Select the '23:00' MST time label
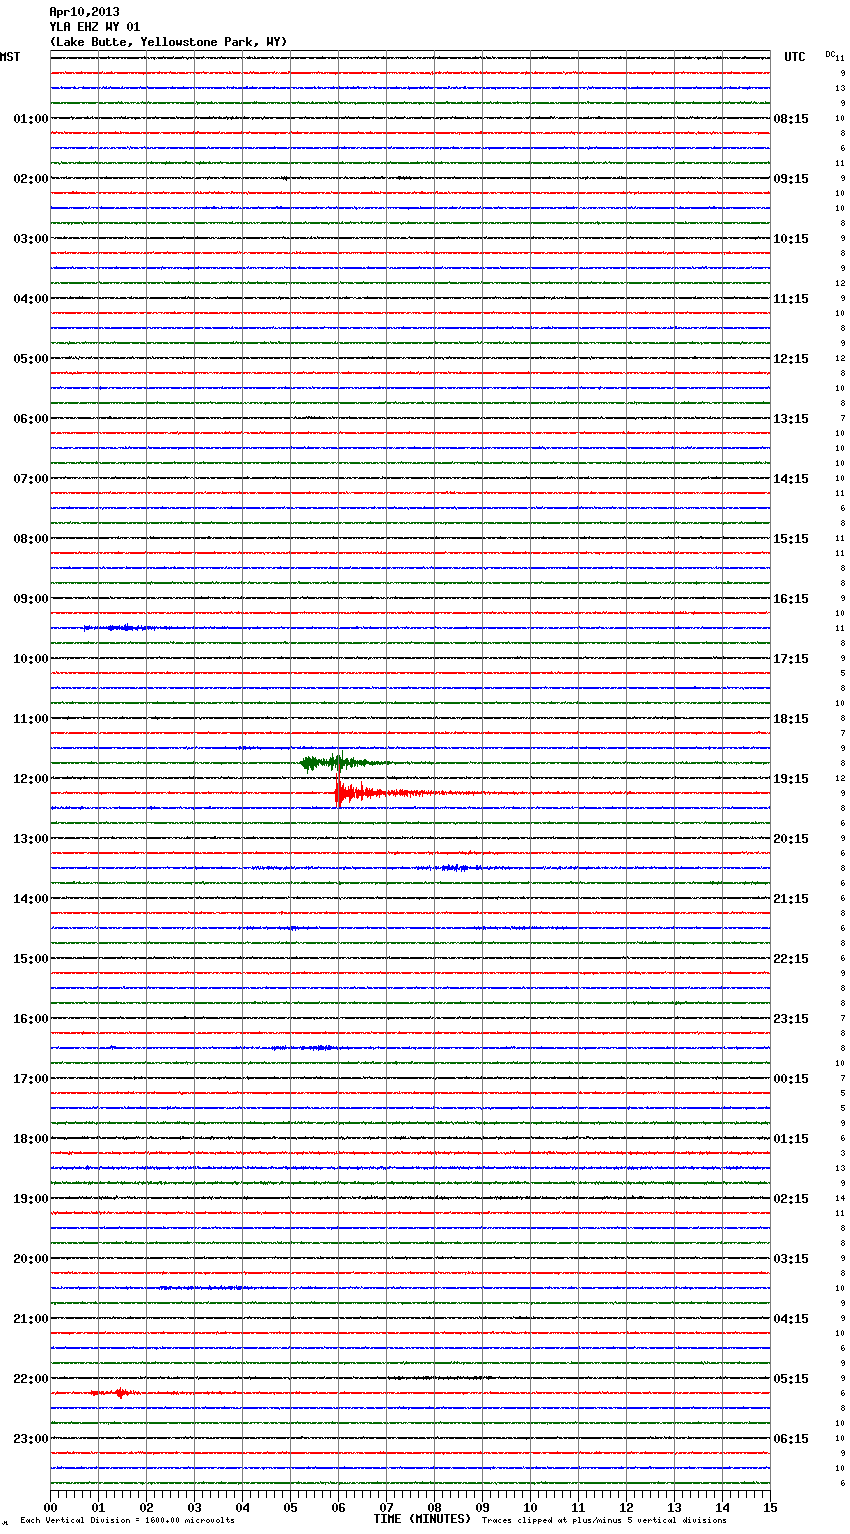Viewport: 850px width, 1534px height. 31,1439
